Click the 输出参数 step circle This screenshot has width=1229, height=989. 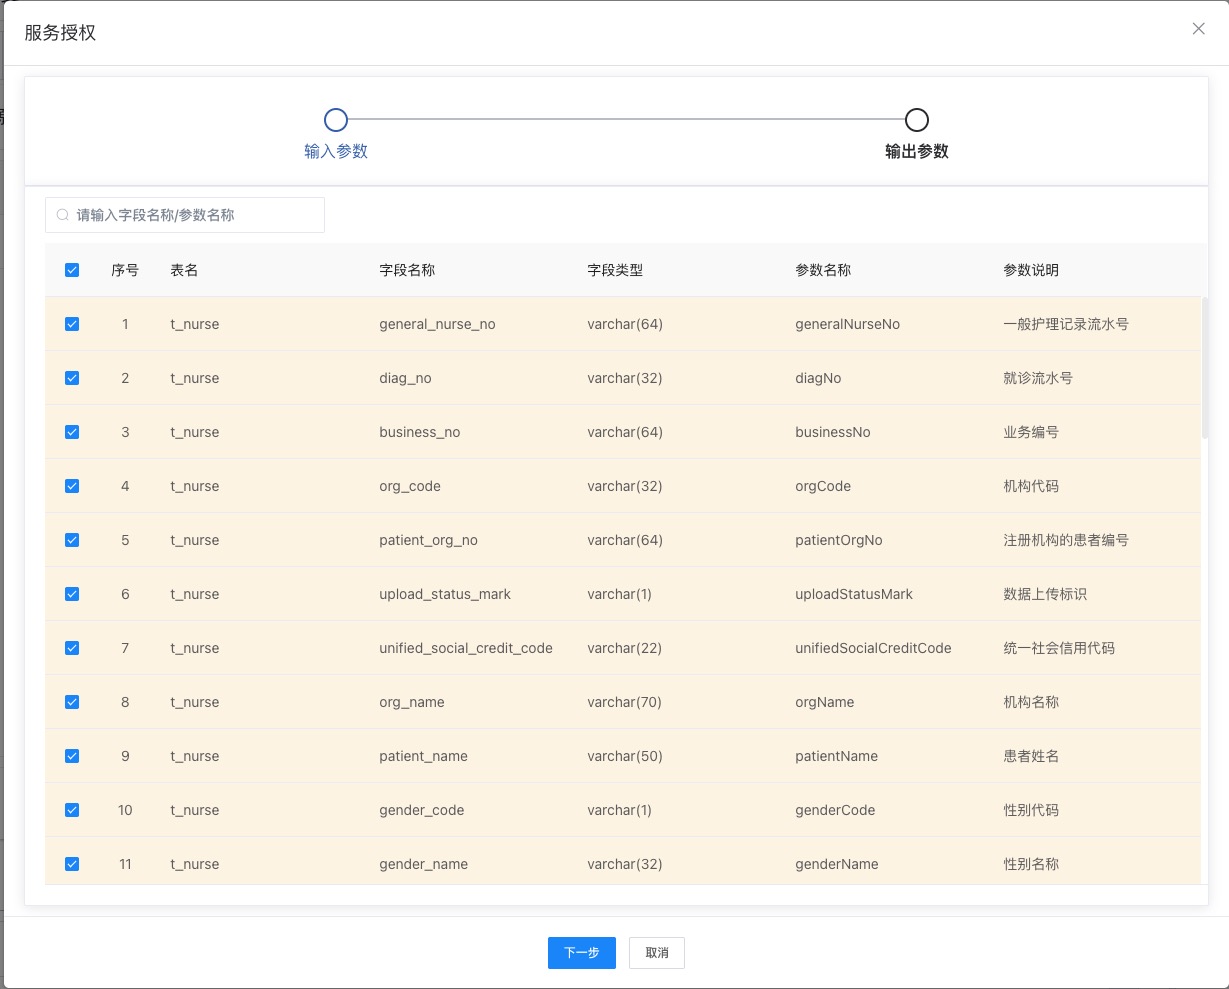916,120
